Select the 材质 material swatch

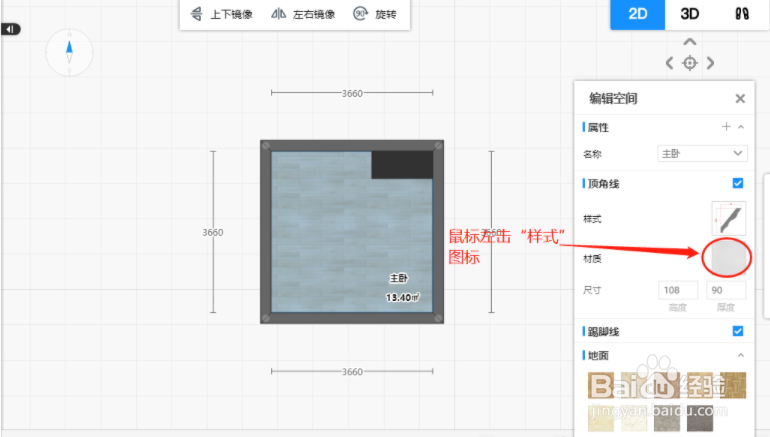click(x=729, y=257)
